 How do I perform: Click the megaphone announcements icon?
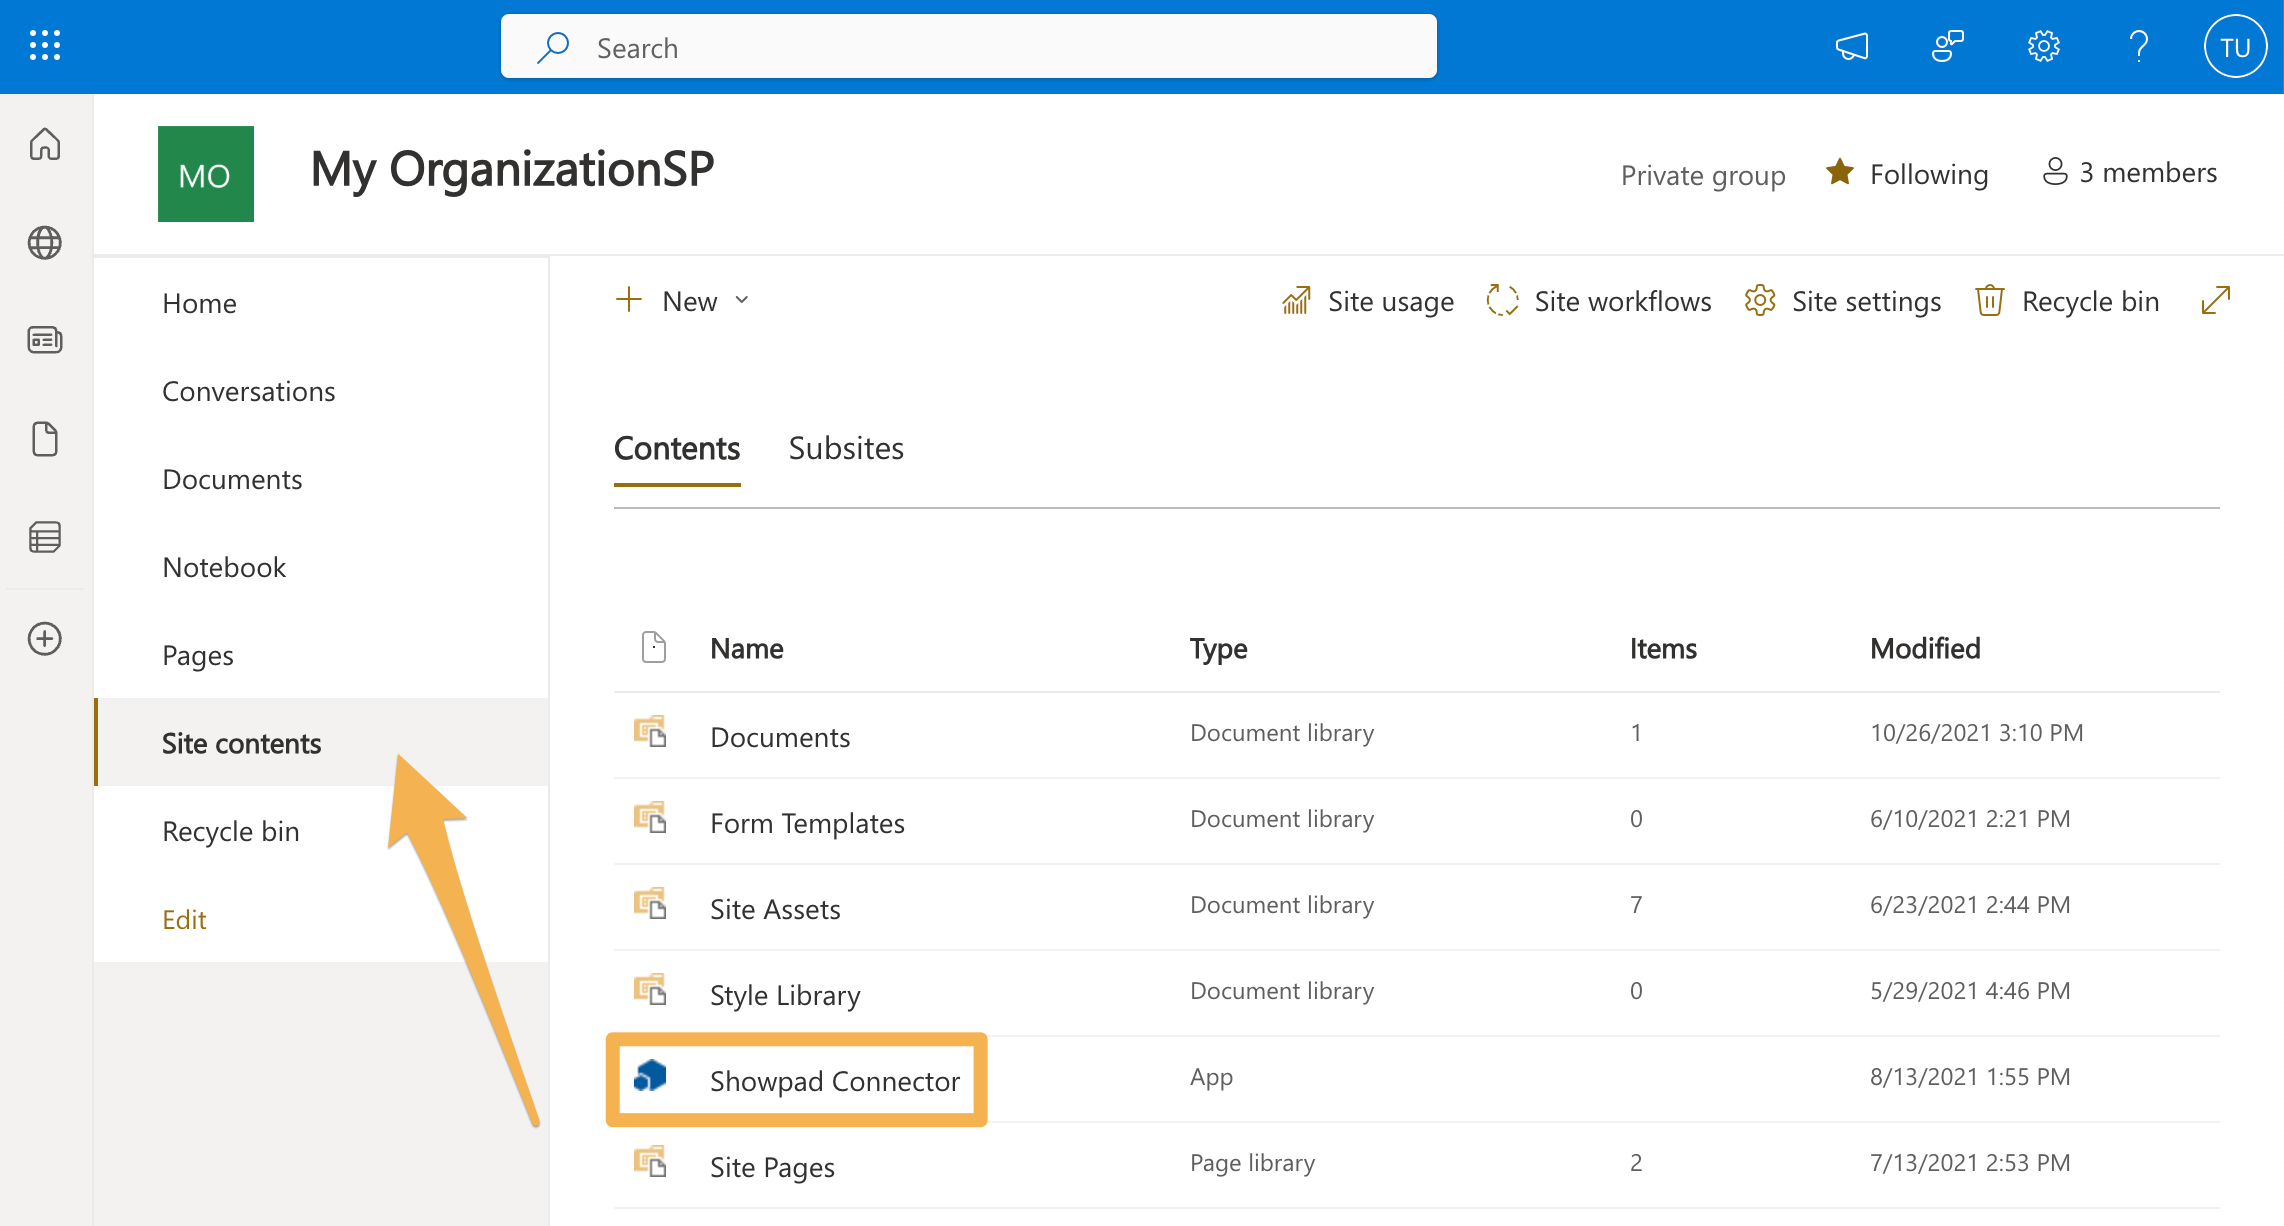coord(1851,45)
